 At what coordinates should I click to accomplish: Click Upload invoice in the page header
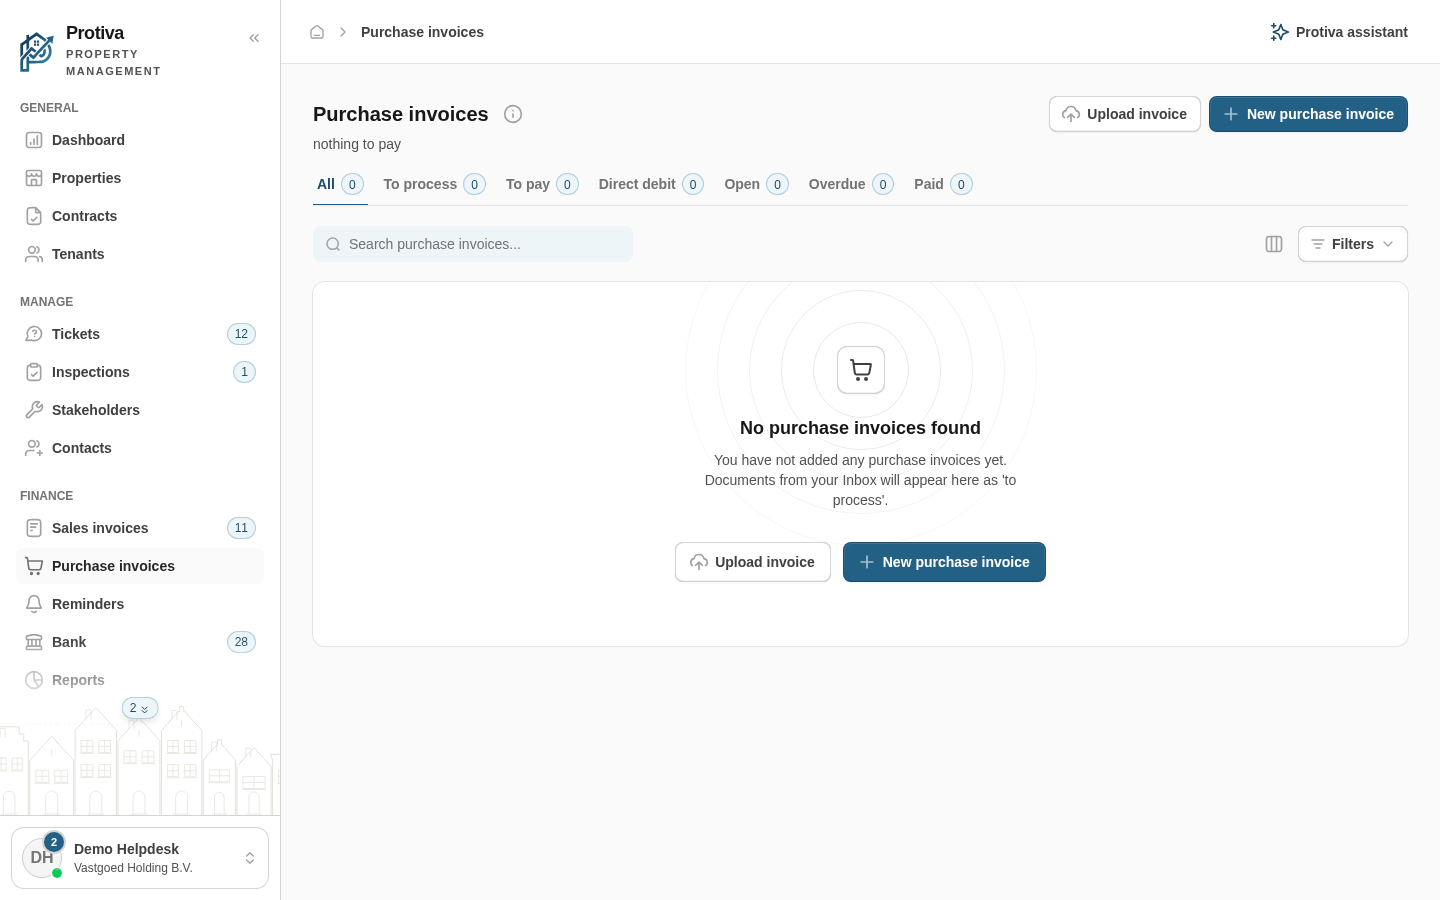tap(1125, 114)
